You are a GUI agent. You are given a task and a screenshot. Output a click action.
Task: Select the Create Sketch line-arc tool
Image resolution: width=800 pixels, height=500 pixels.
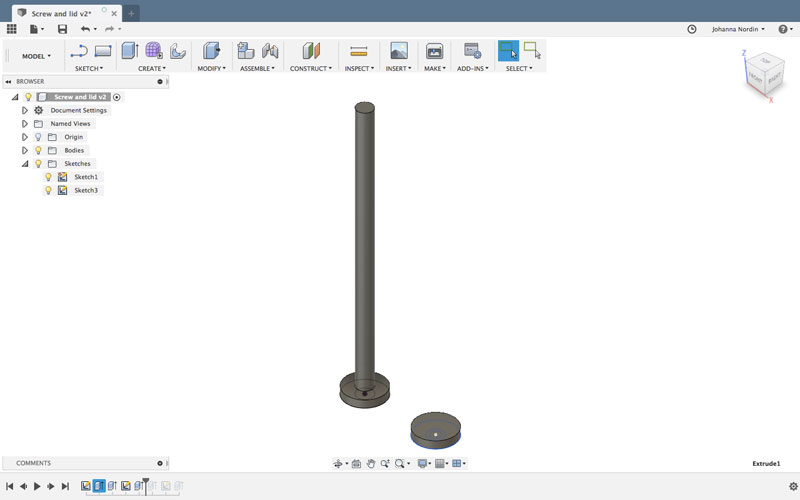click(x=79, y=51)
